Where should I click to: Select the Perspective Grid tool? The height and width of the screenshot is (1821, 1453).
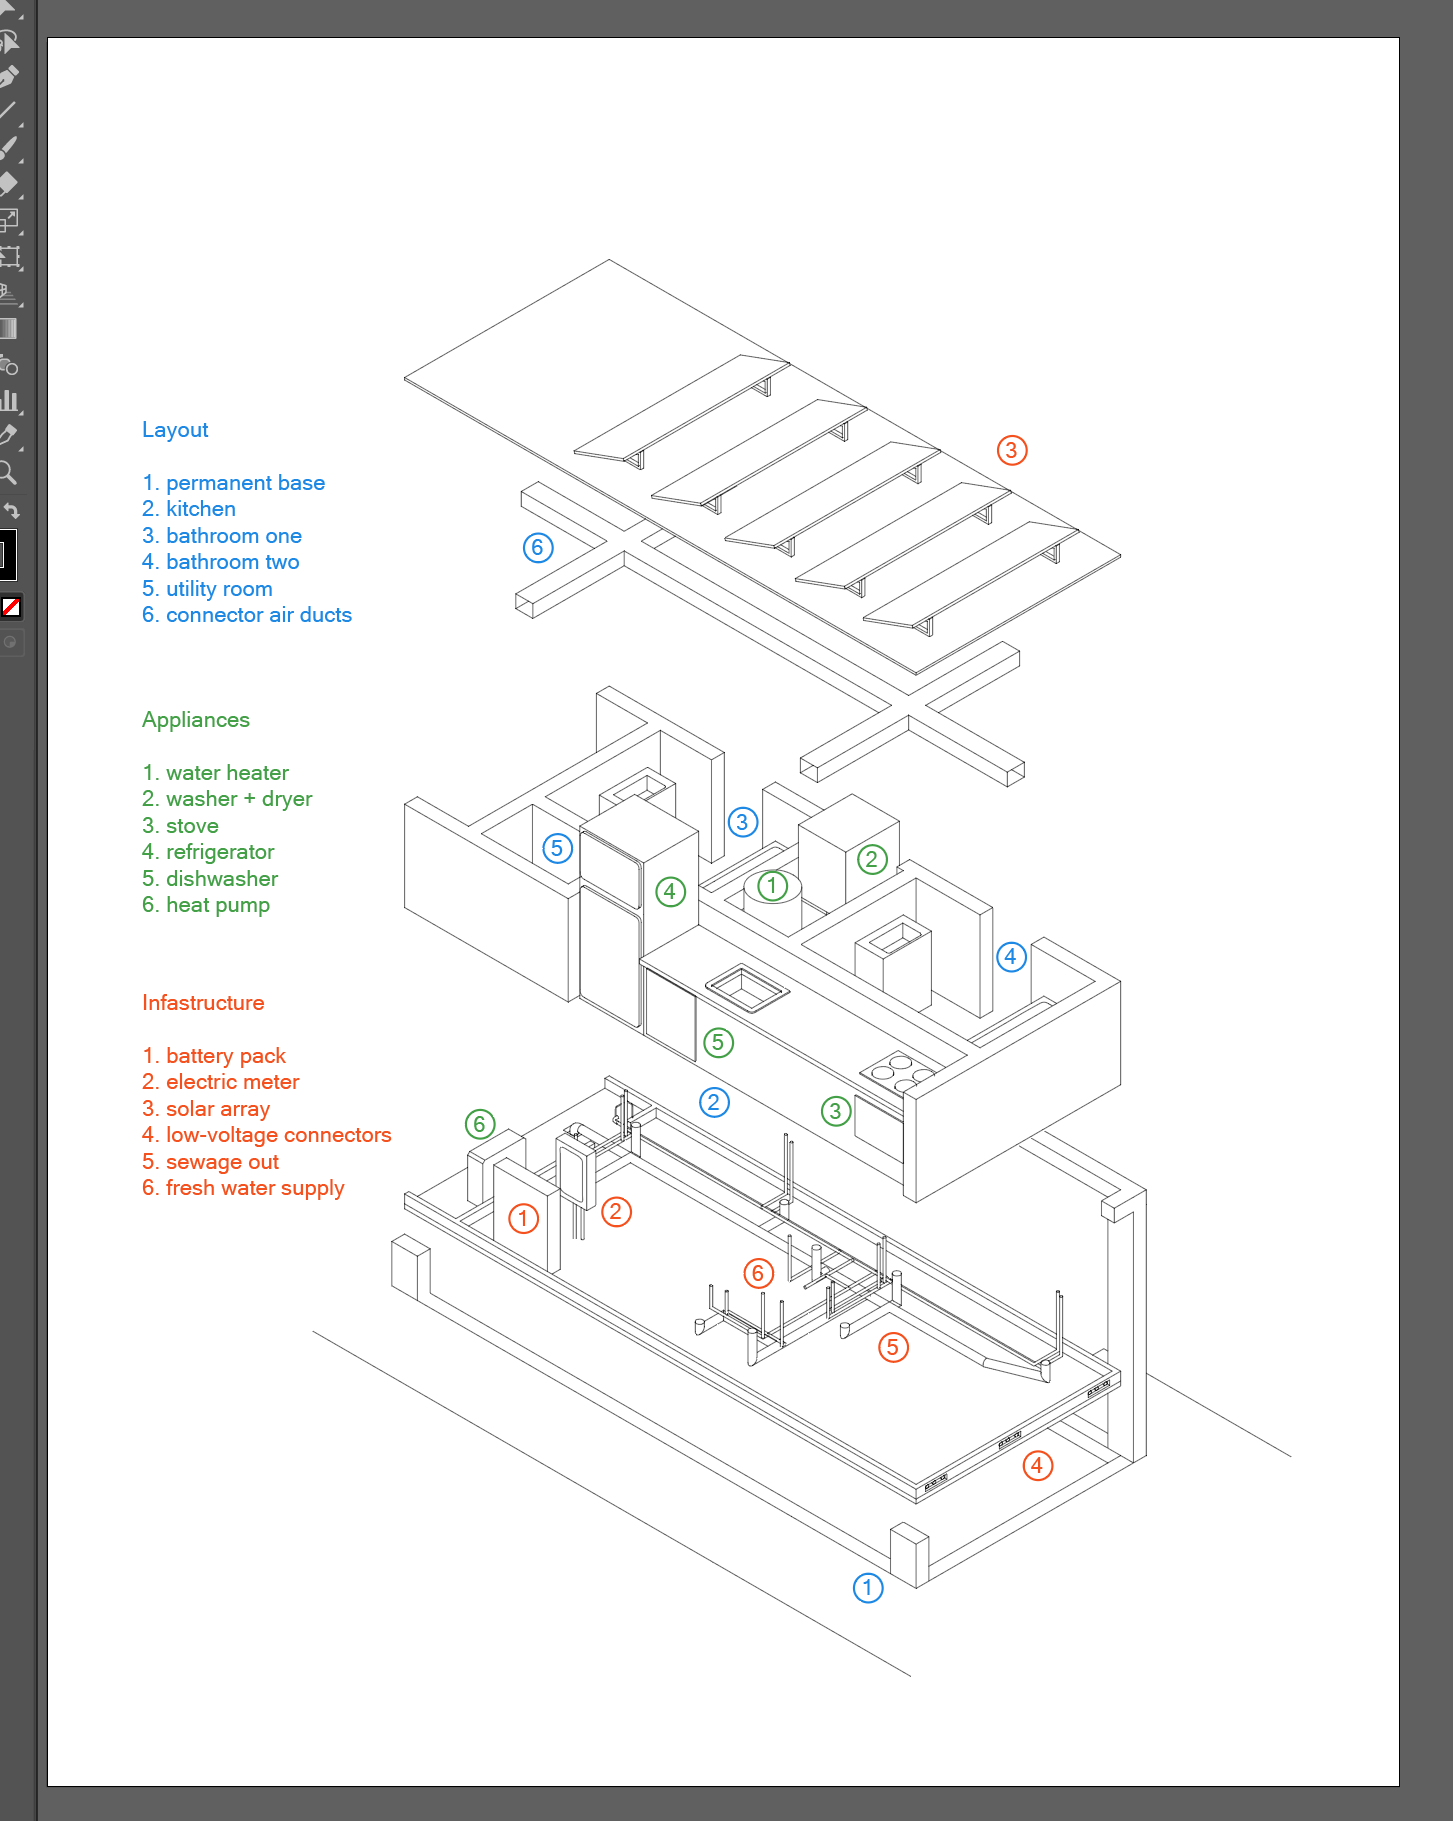(x=8, y=294)
